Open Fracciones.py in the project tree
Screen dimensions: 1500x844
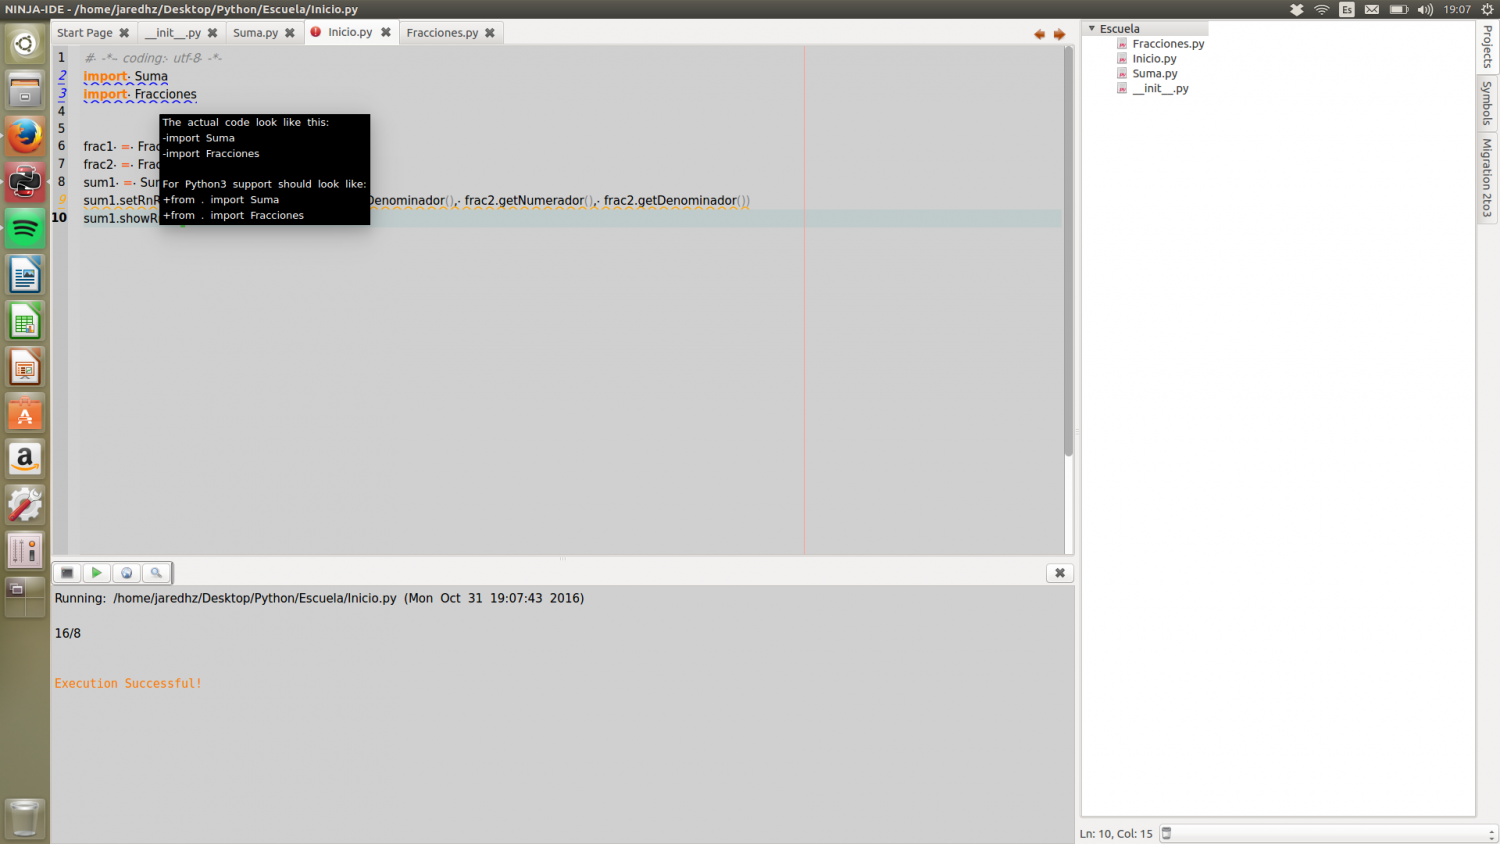pyautogui.click(x=1168, y=44)
